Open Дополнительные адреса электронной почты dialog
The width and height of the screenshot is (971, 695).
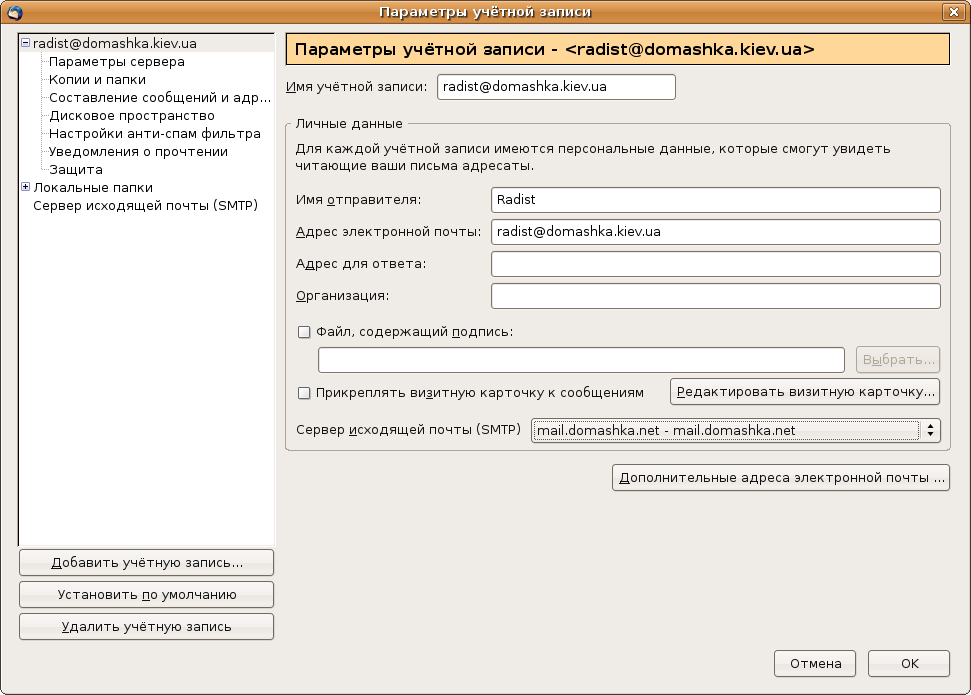click(781, 478)
